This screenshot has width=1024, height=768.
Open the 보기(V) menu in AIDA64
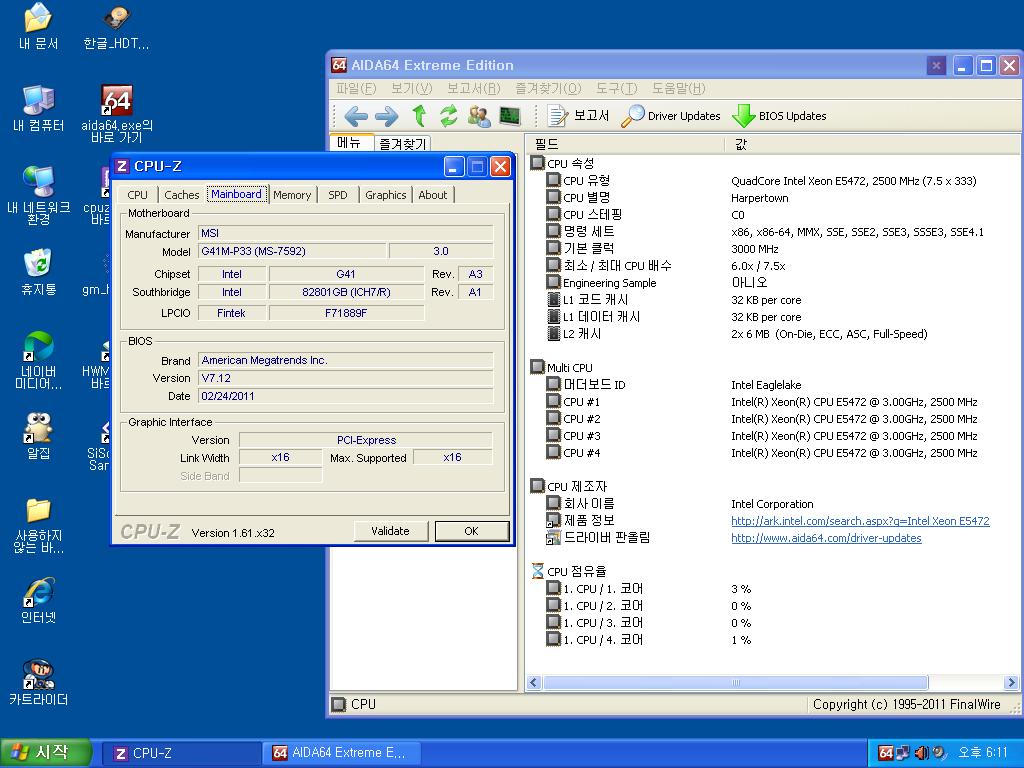[411, 88]
